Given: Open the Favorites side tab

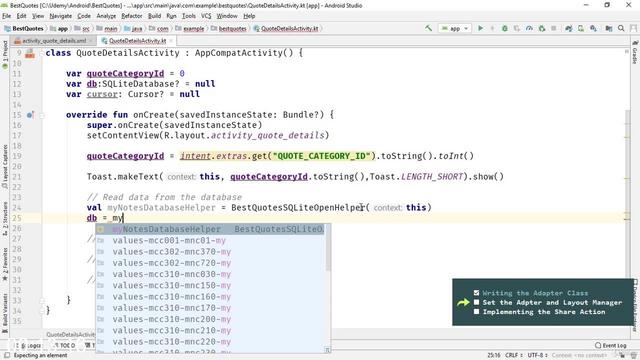Looking at the screenshot, I should [5, 264].
